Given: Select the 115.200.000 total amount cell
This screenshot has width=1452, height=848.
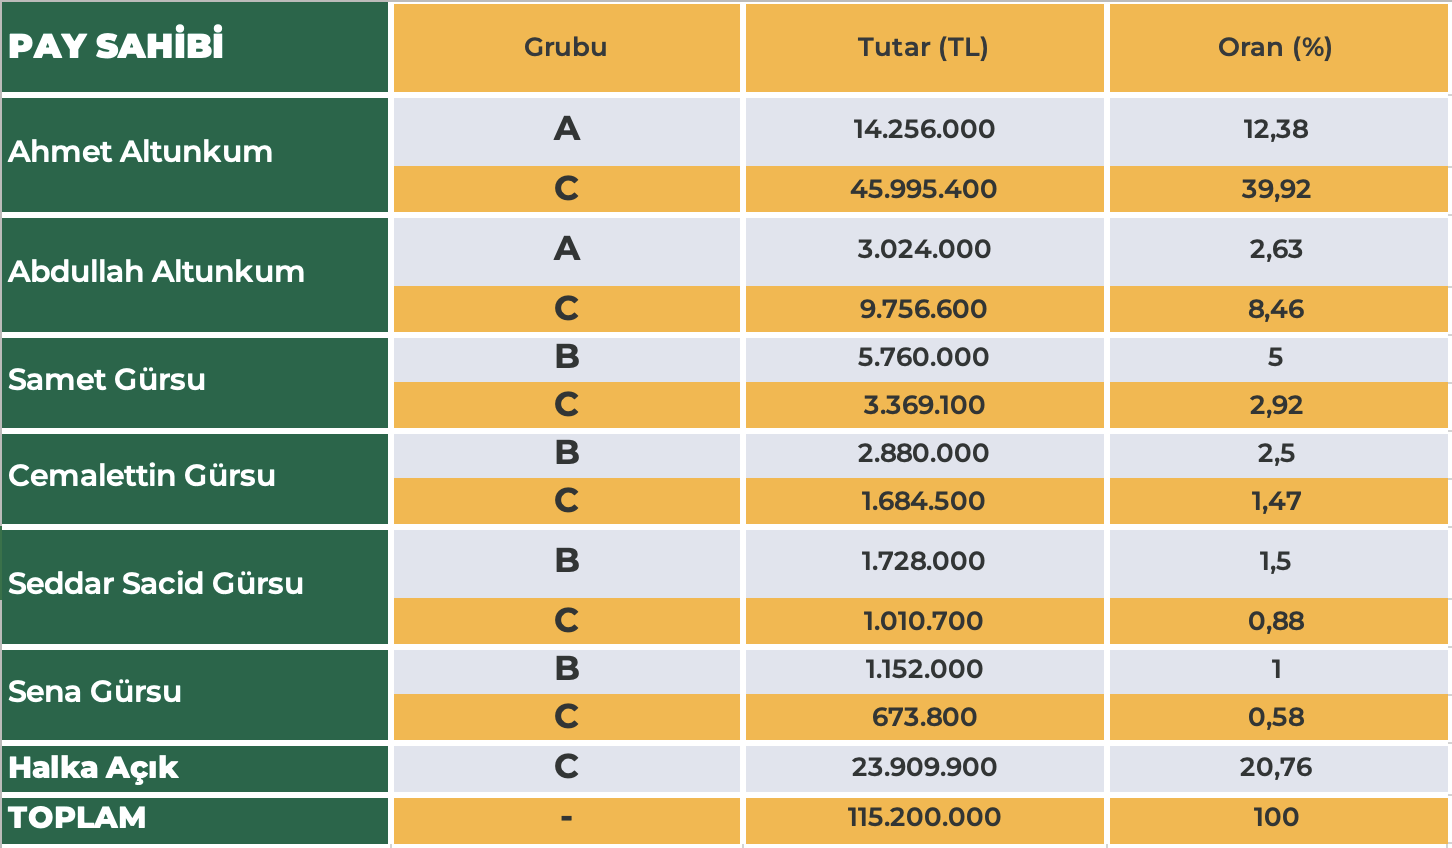Looking at the screenshot, I should point(924,821).
